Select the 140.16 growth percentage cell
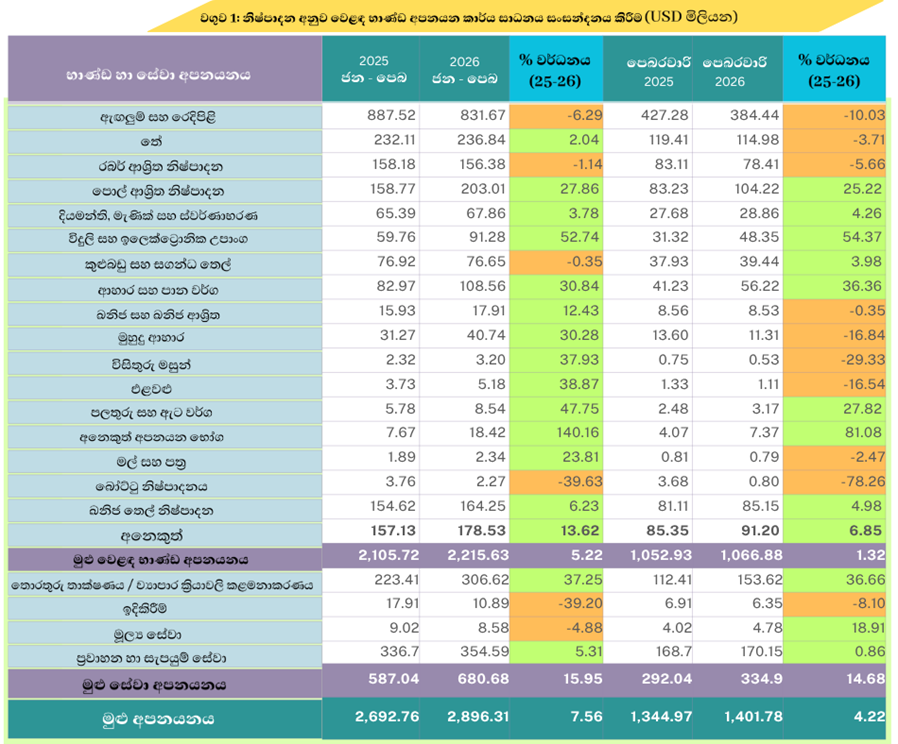This screenshot has width=898, height=744. pos(556,433)
